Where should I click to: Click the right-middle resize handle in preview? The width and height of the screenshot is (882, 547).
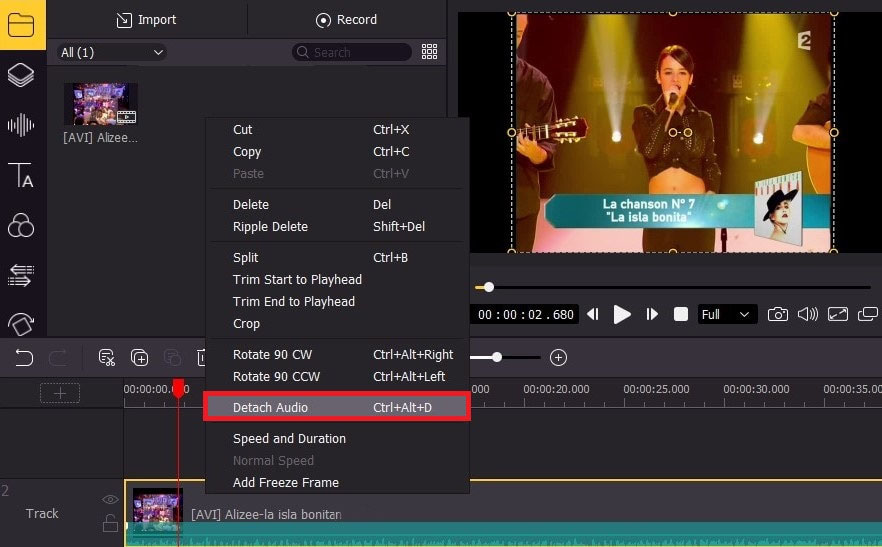[x=834, y=133]
